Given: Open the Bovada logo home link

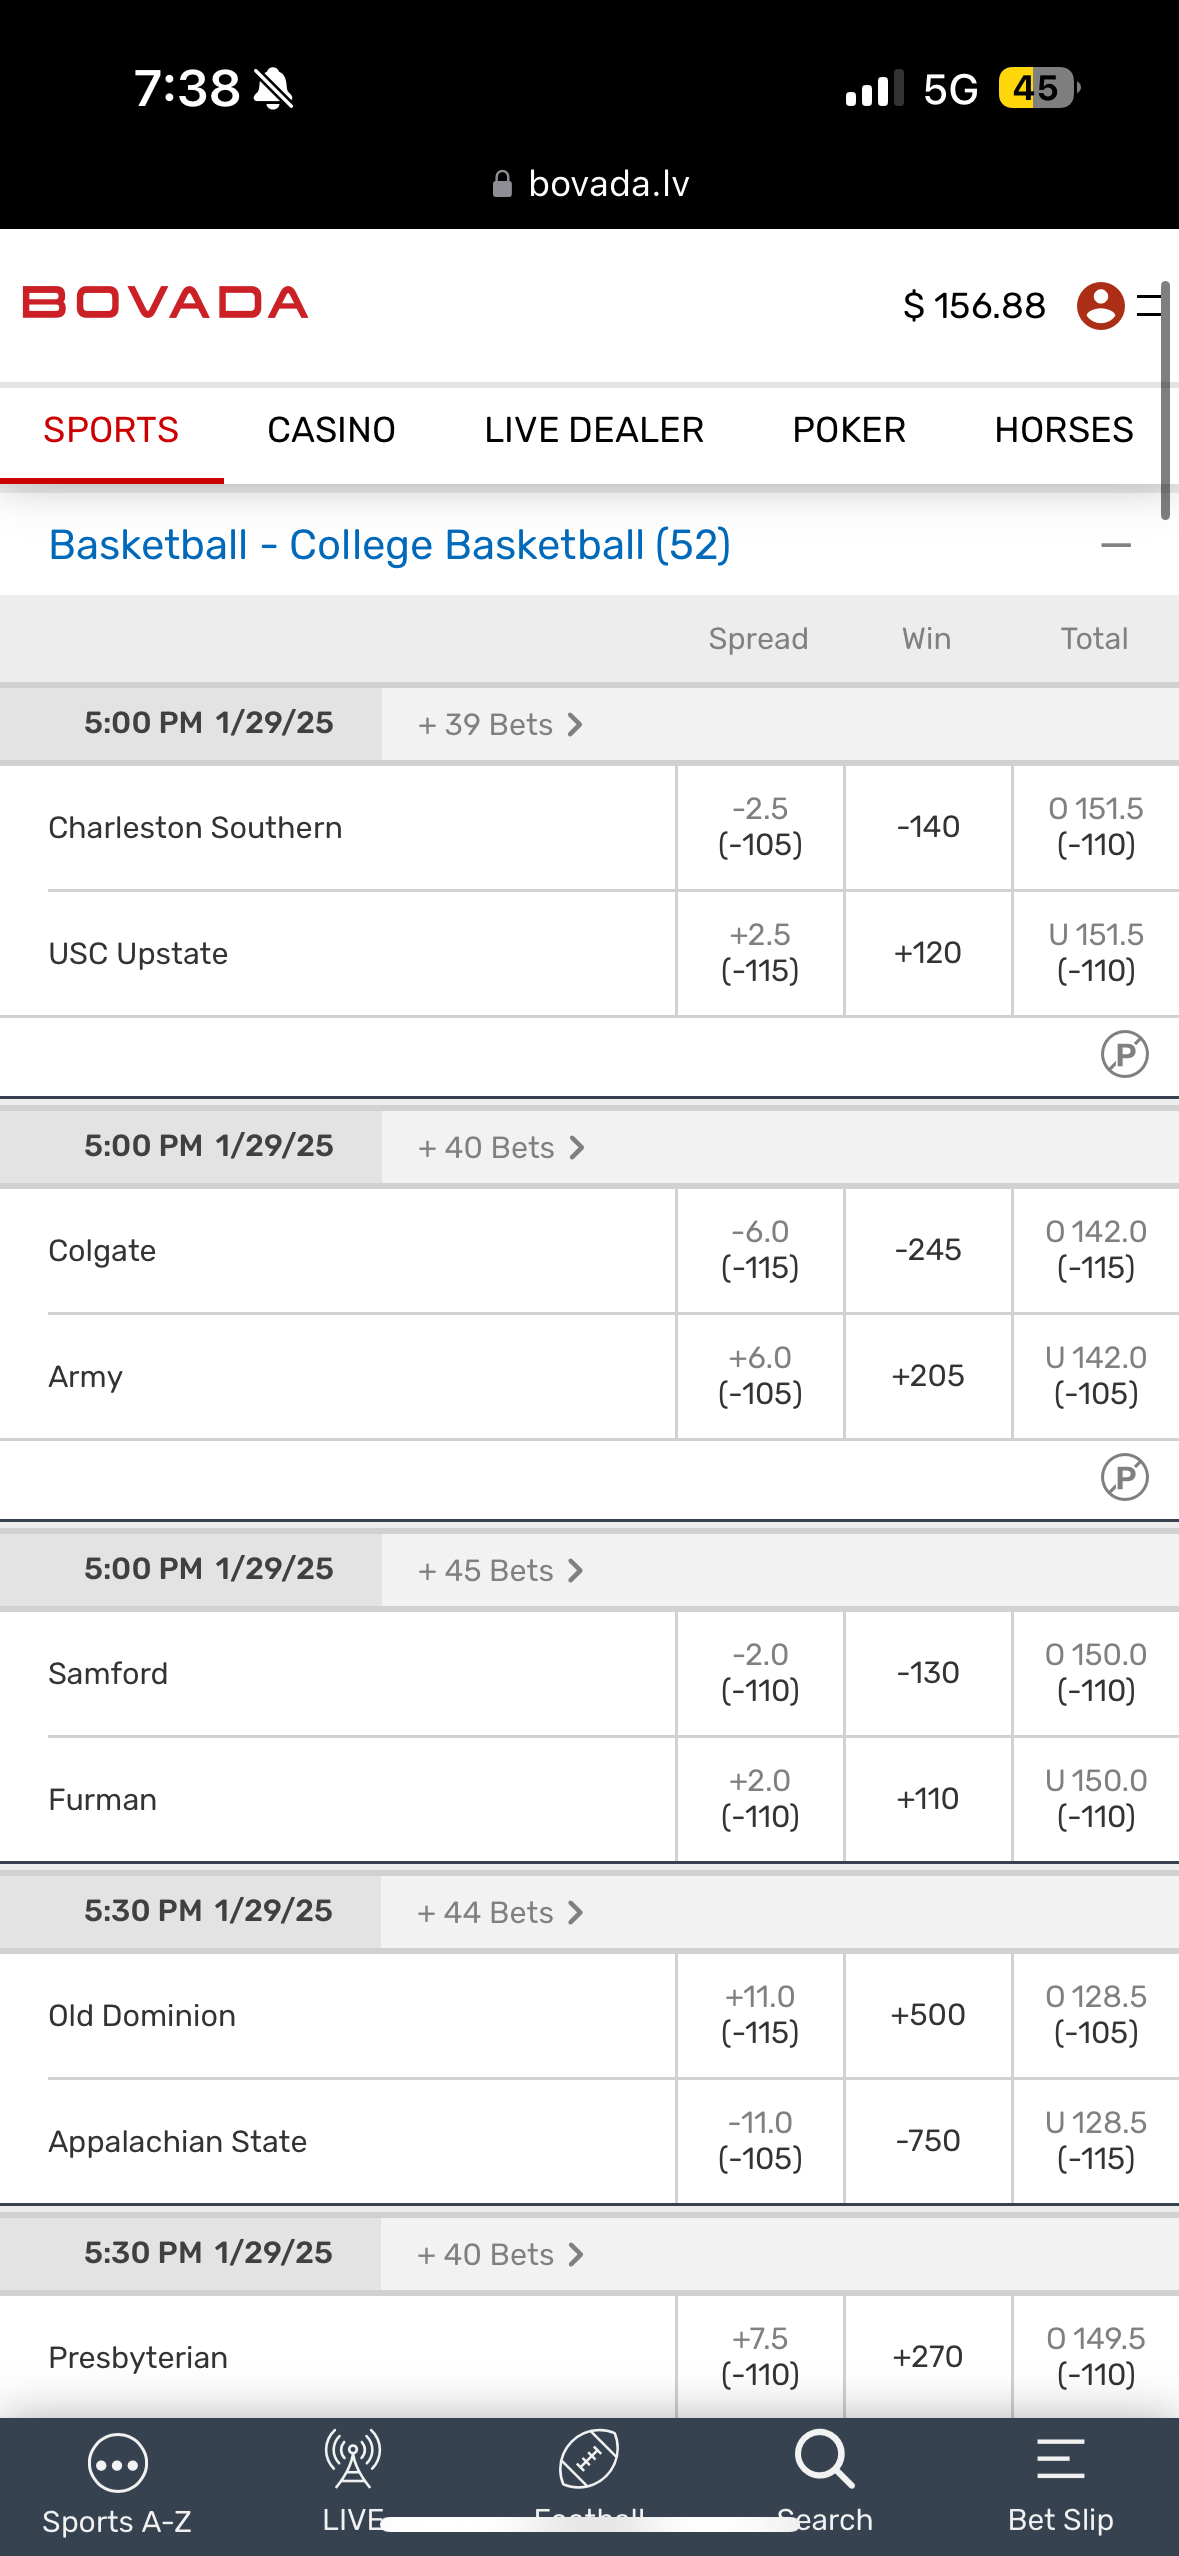Looking at the screenshot, I should click(165, 303).
